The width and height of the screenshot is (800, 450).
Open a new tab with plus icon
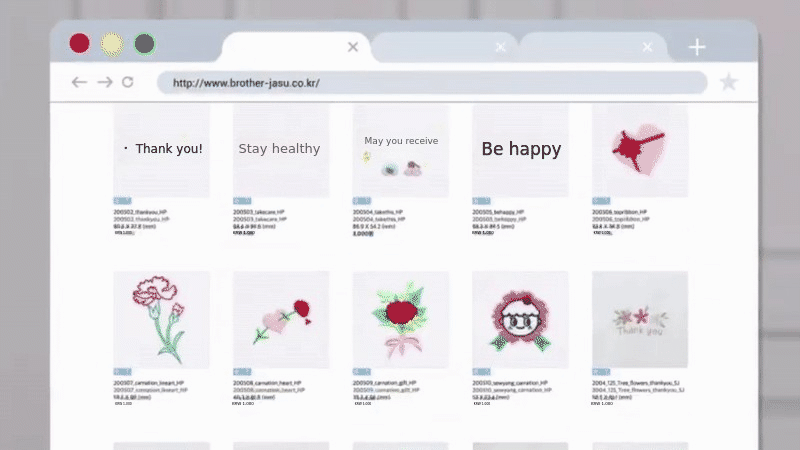[696, 47]
